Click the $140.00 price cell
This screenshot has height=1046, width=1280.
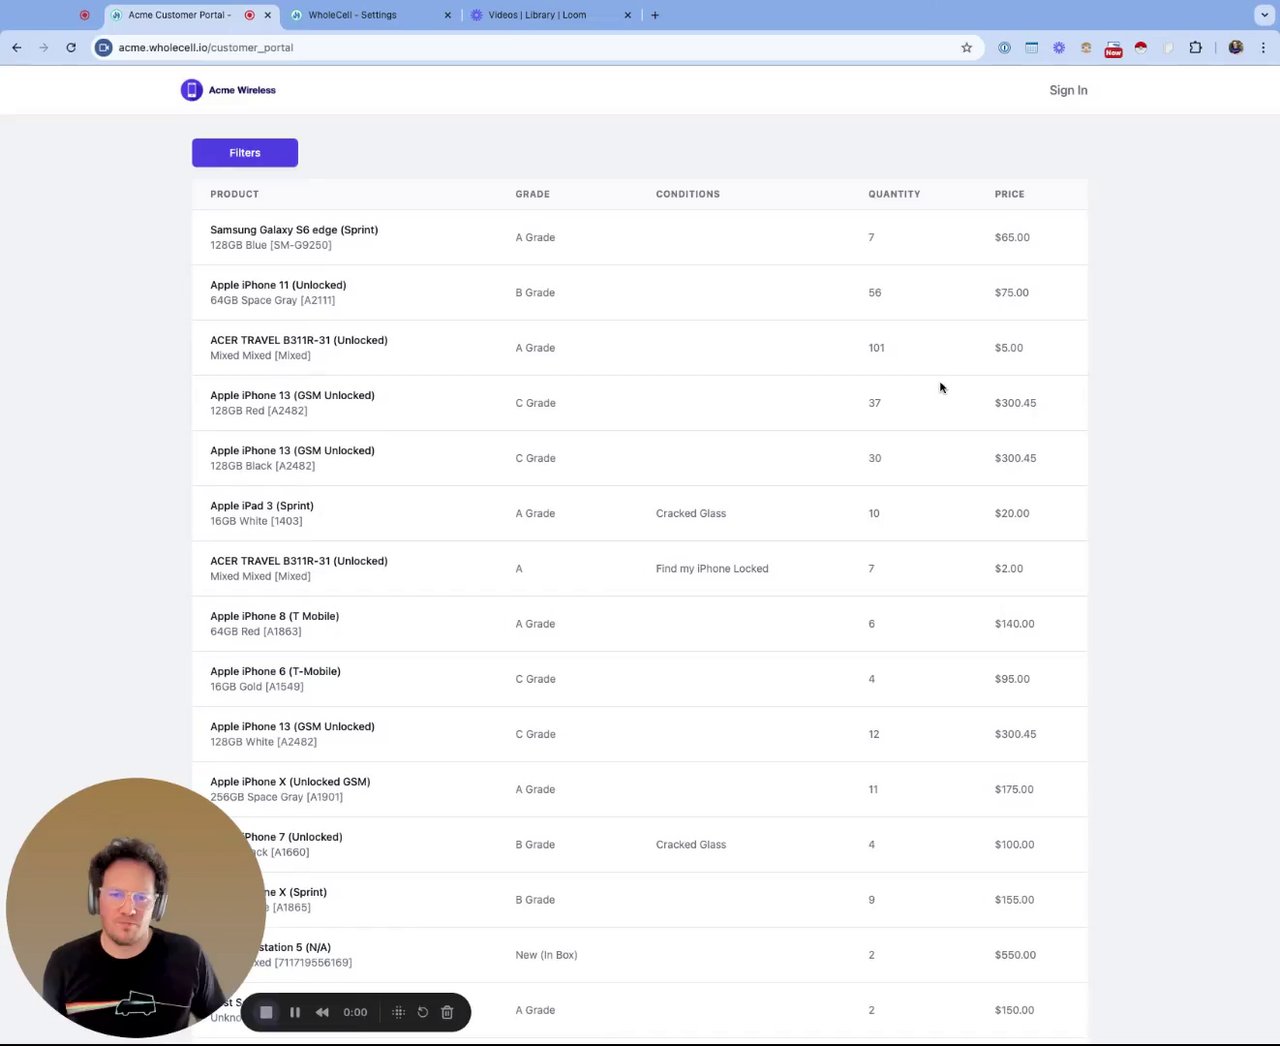pos(1015,624)
